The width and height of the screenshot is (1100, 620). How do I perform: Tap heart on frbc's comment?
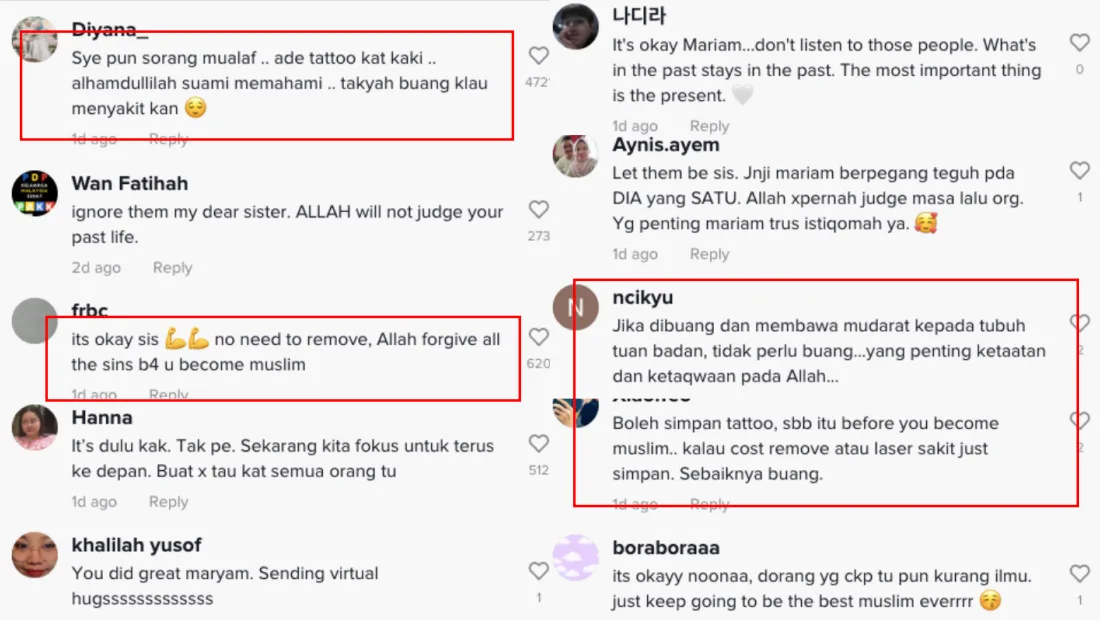pos(538,337)
